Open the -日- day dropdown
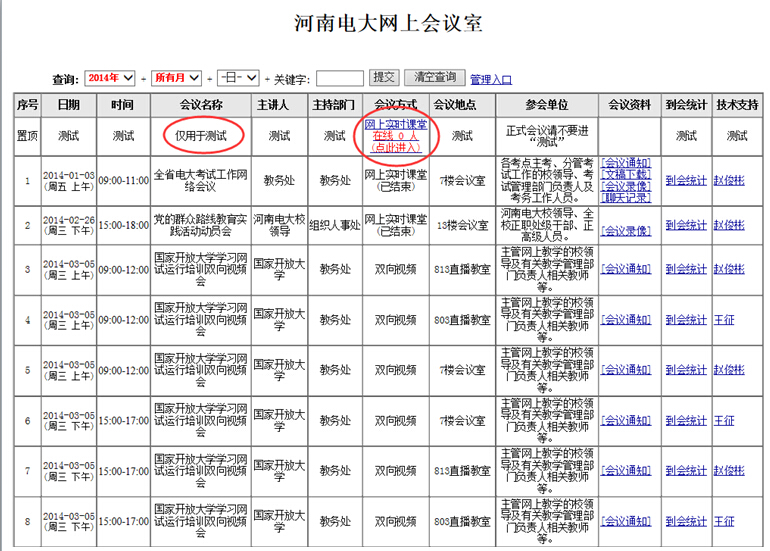The image size is (770, 551). [x=238, y=78]
